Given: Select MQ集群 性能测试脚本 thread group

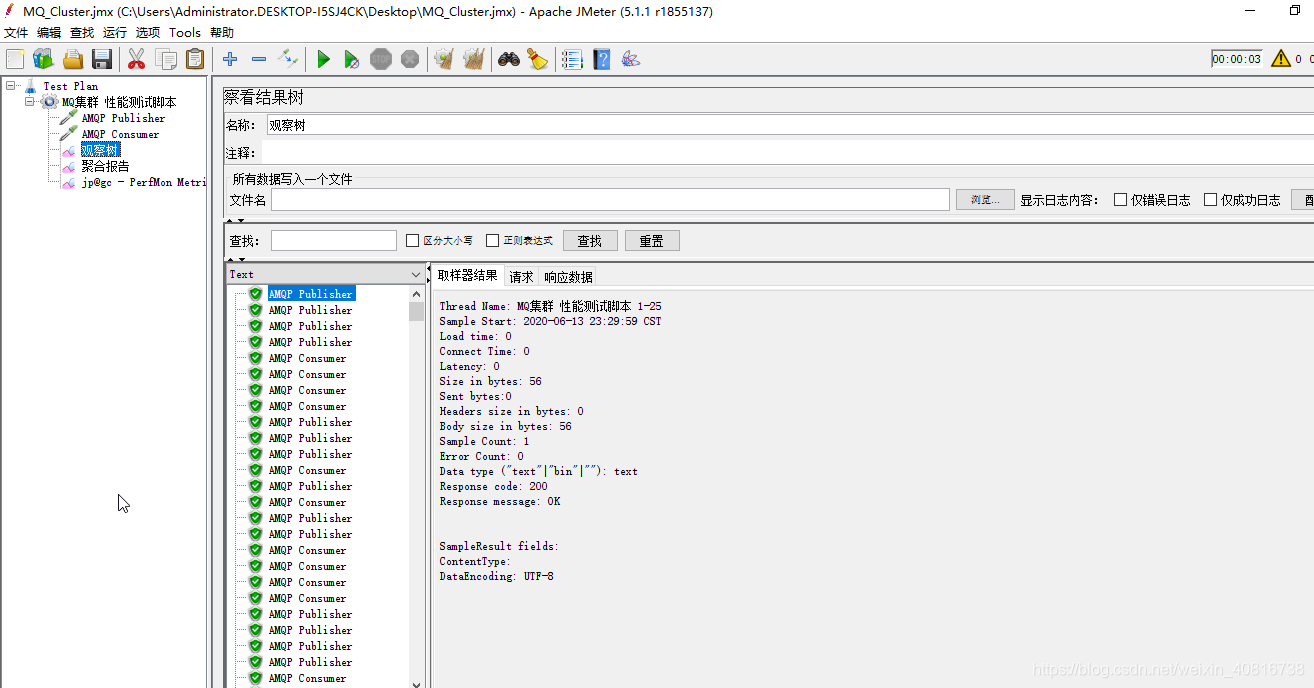Looking at the screenshot, I should coord(119,102).
